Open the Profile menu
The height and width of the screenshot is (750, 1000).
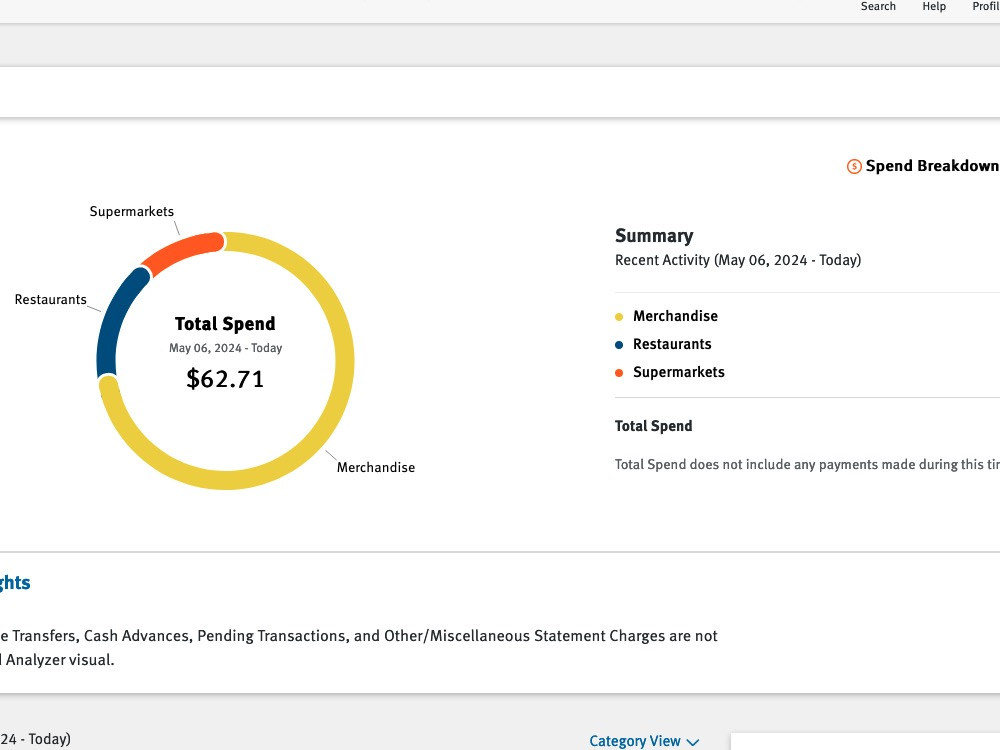985,7
